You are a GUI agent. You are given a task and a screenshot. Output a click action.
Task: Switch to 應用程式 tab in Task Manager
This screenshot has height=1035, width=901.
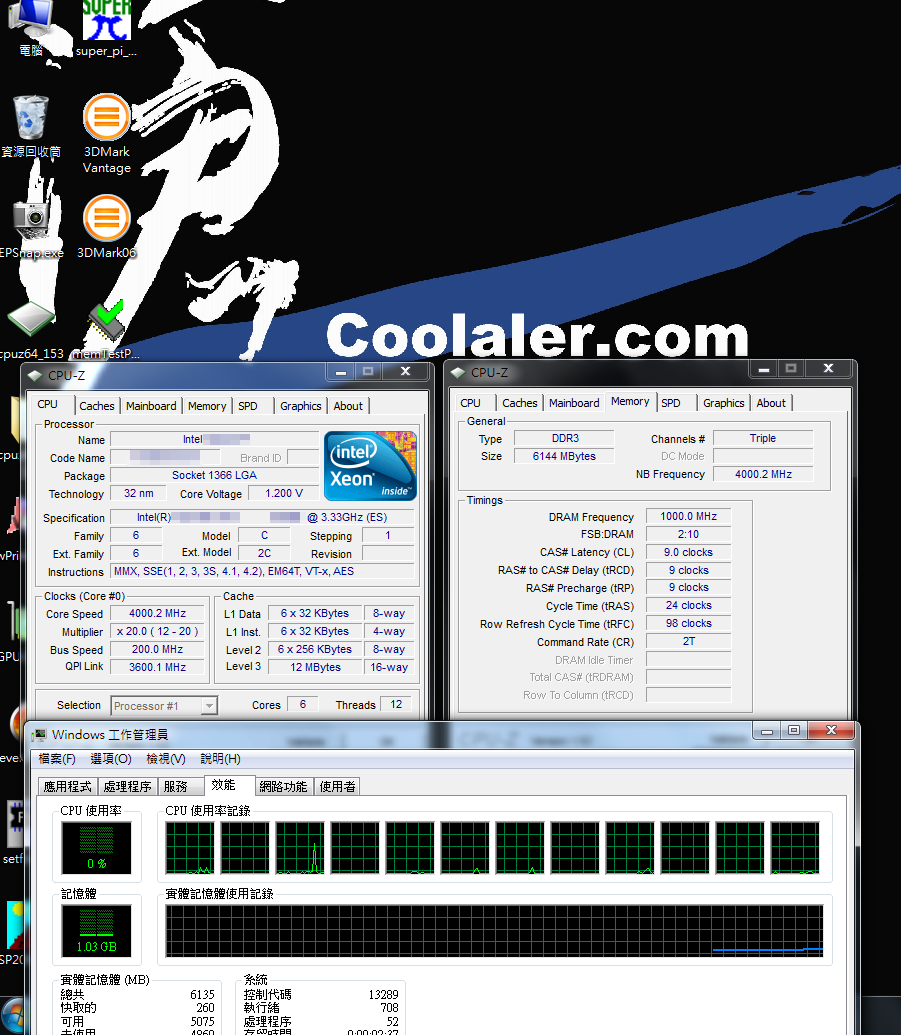[x=67, y=787]
